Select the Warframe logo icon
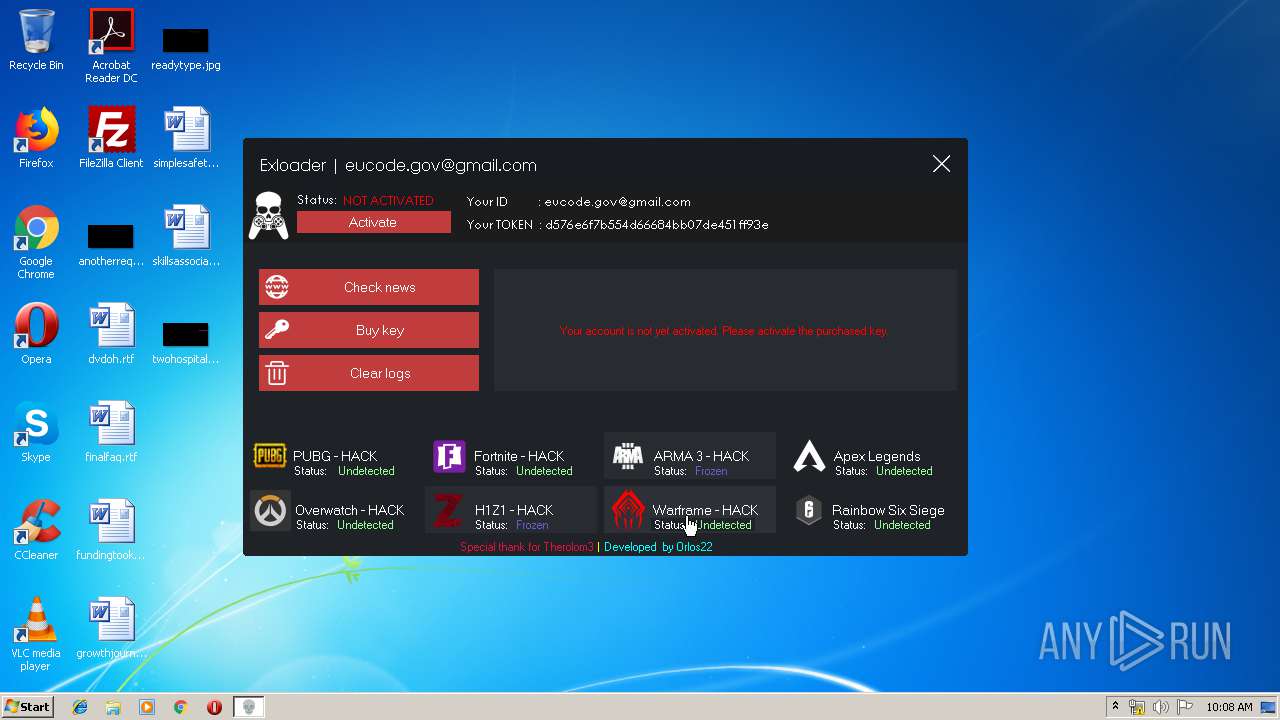 click(628, 511)
